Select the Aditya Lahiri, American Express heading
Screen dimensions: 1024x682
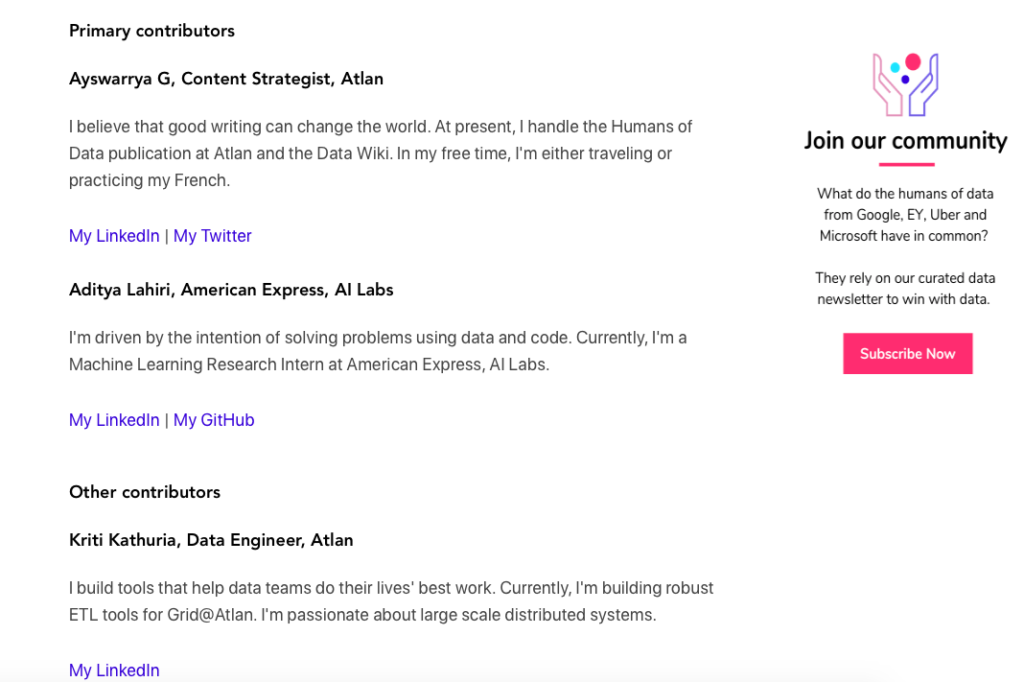click(x=231, y=290)
